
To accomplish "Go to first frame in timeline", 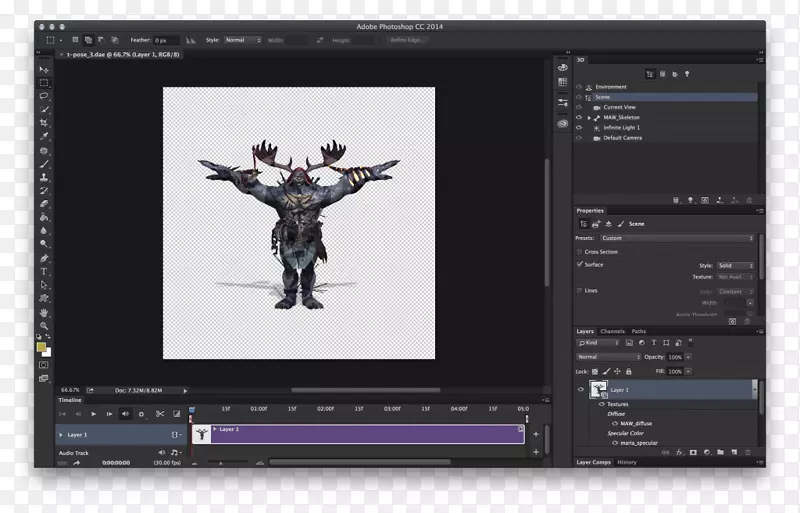I will tap(62, 414).
